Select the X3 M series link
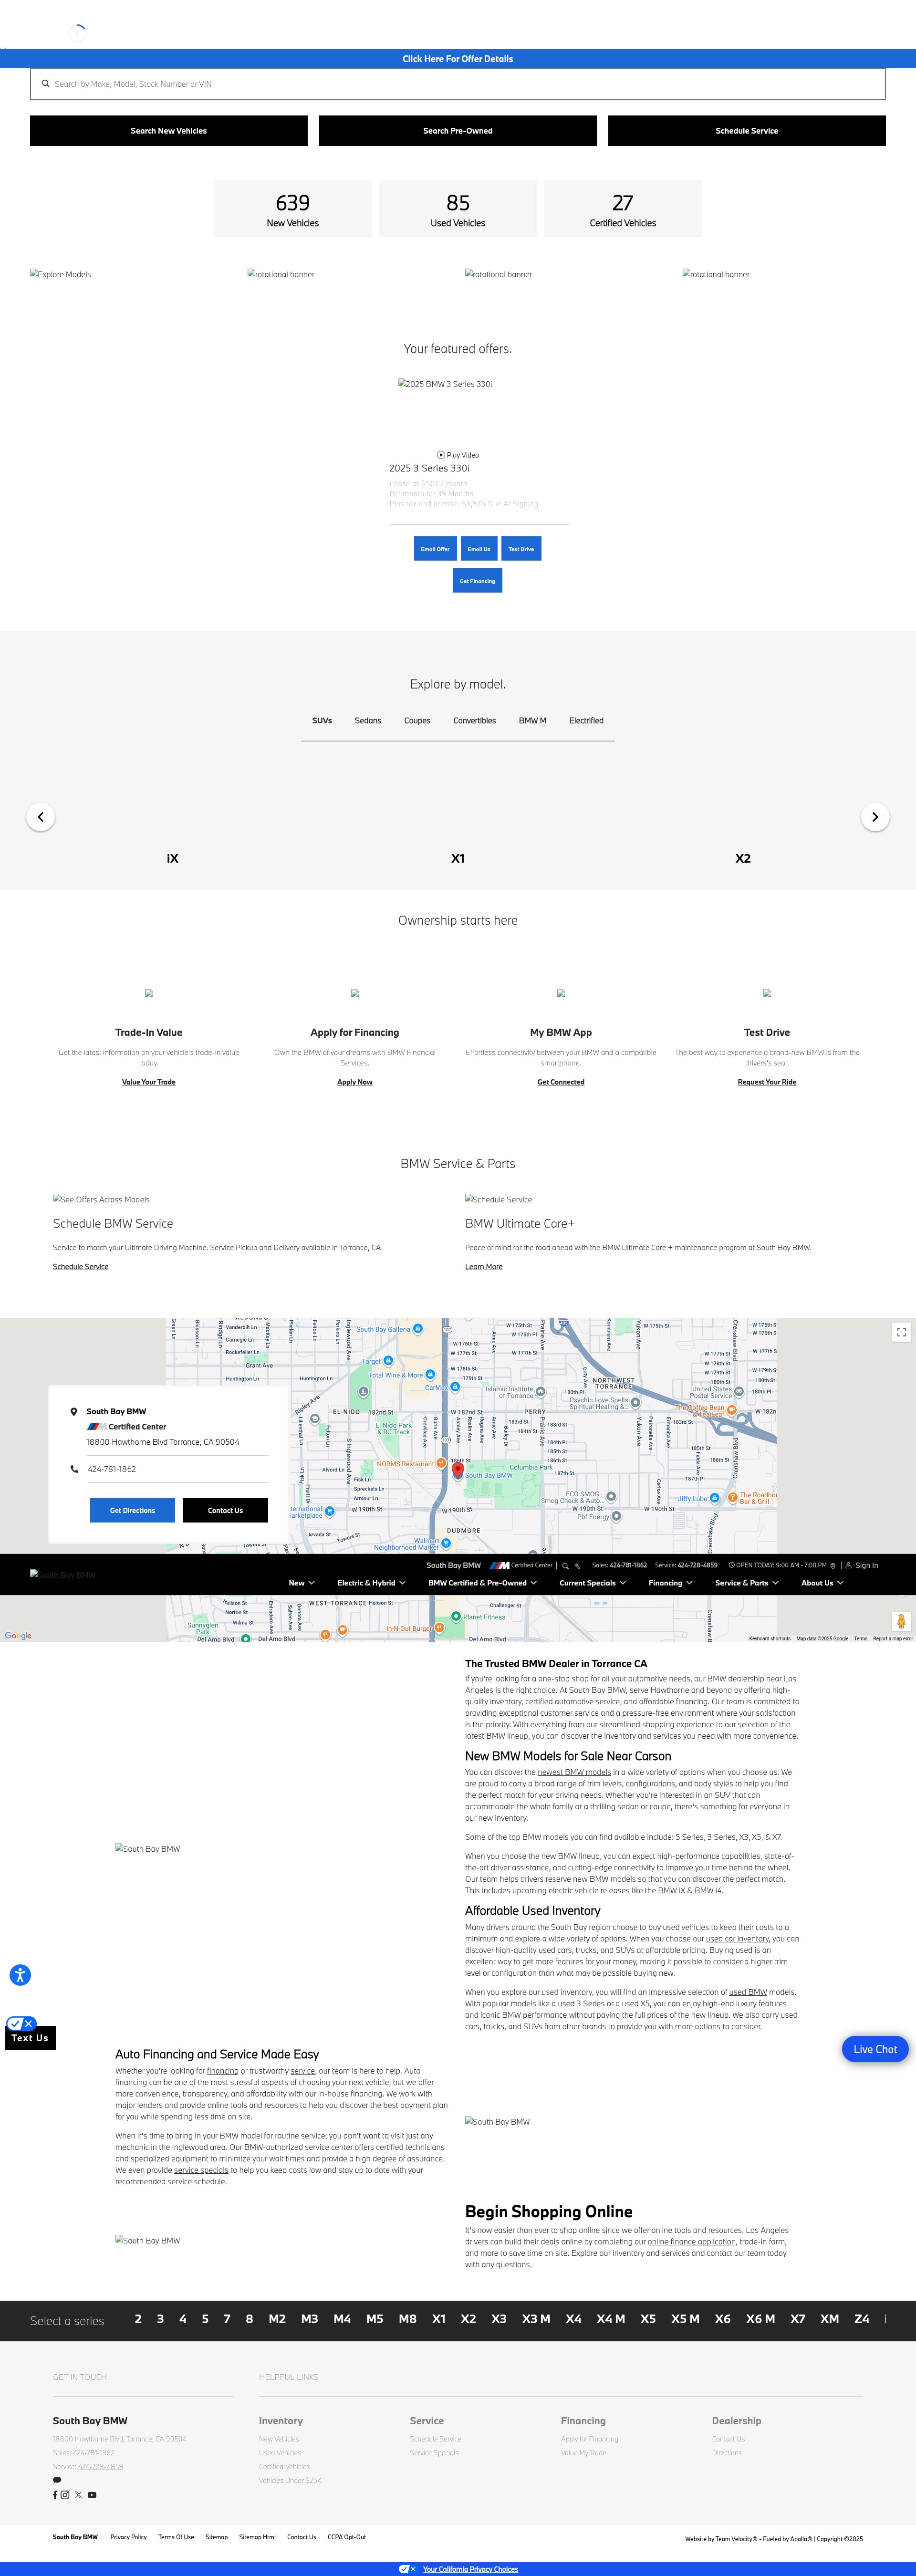This screenshot has width=916, height=2576. [536, 2319]
